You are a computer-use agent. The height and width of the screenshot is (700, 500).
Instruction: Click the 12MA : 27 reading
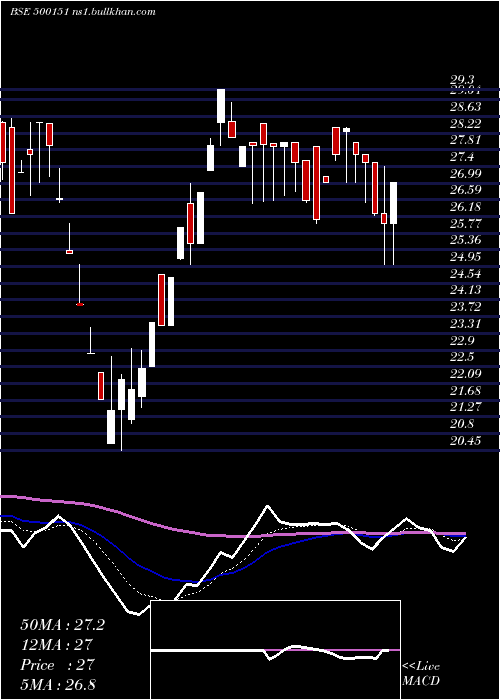tap(56, 645)
